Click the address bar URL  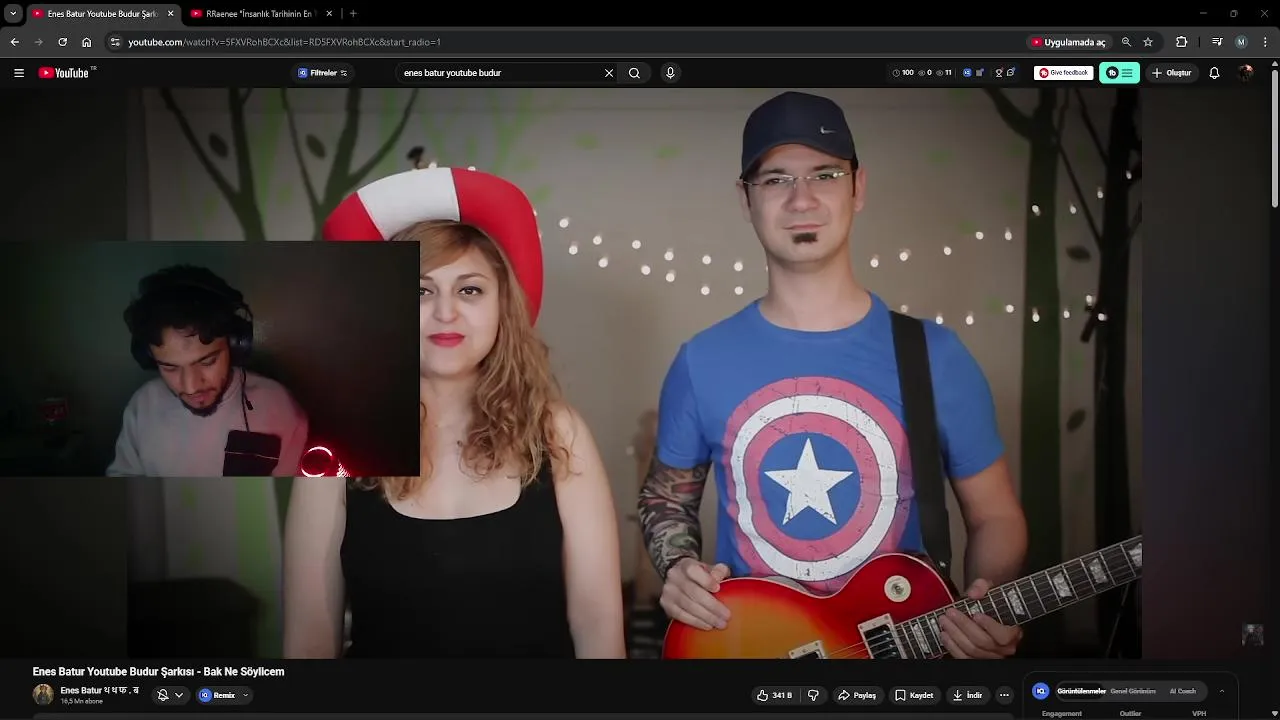(x=284, y=42)
